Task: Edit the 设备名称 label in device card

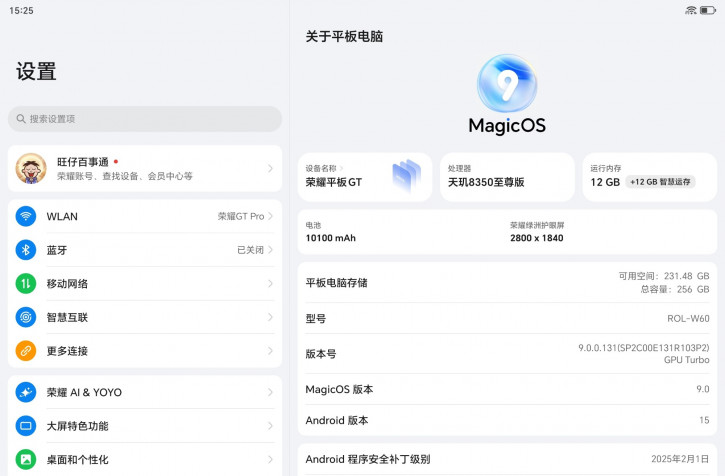Action: [x=320, y=168]
